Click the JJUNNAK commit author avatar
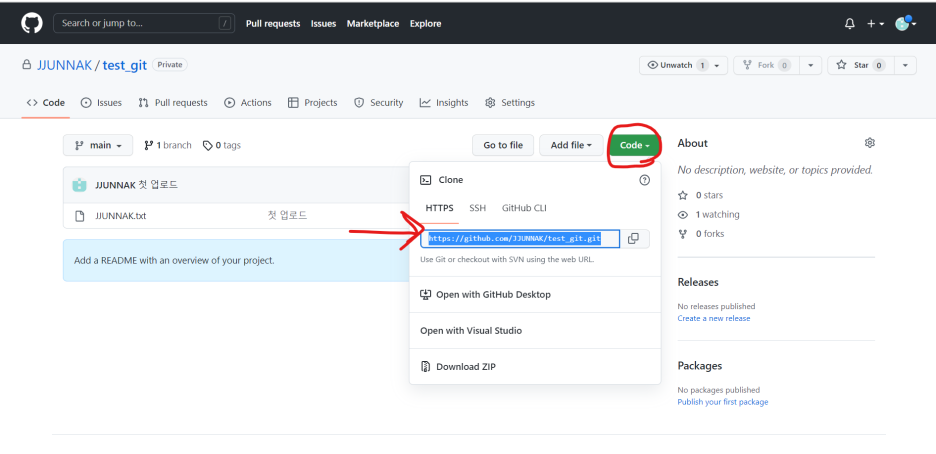 (x=79, y=185)
